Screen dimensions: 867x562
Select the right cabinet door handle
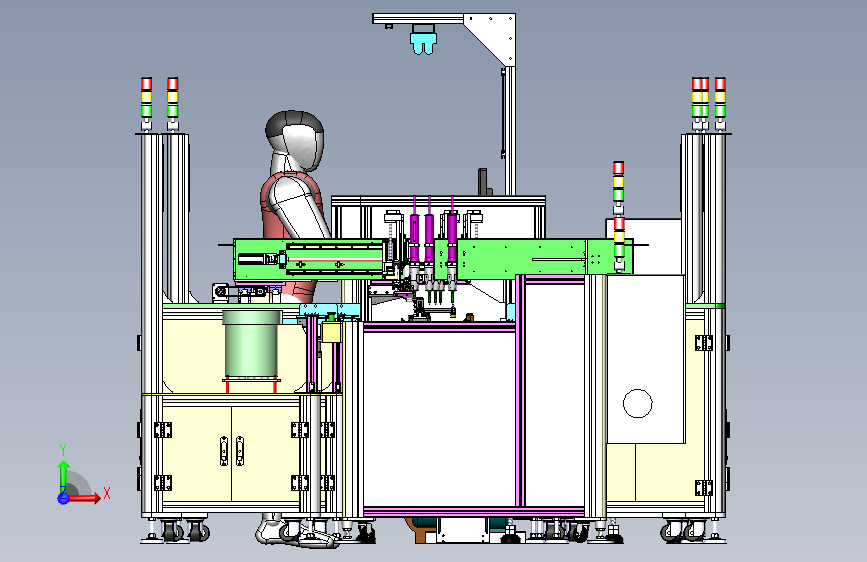pos(239,451)
